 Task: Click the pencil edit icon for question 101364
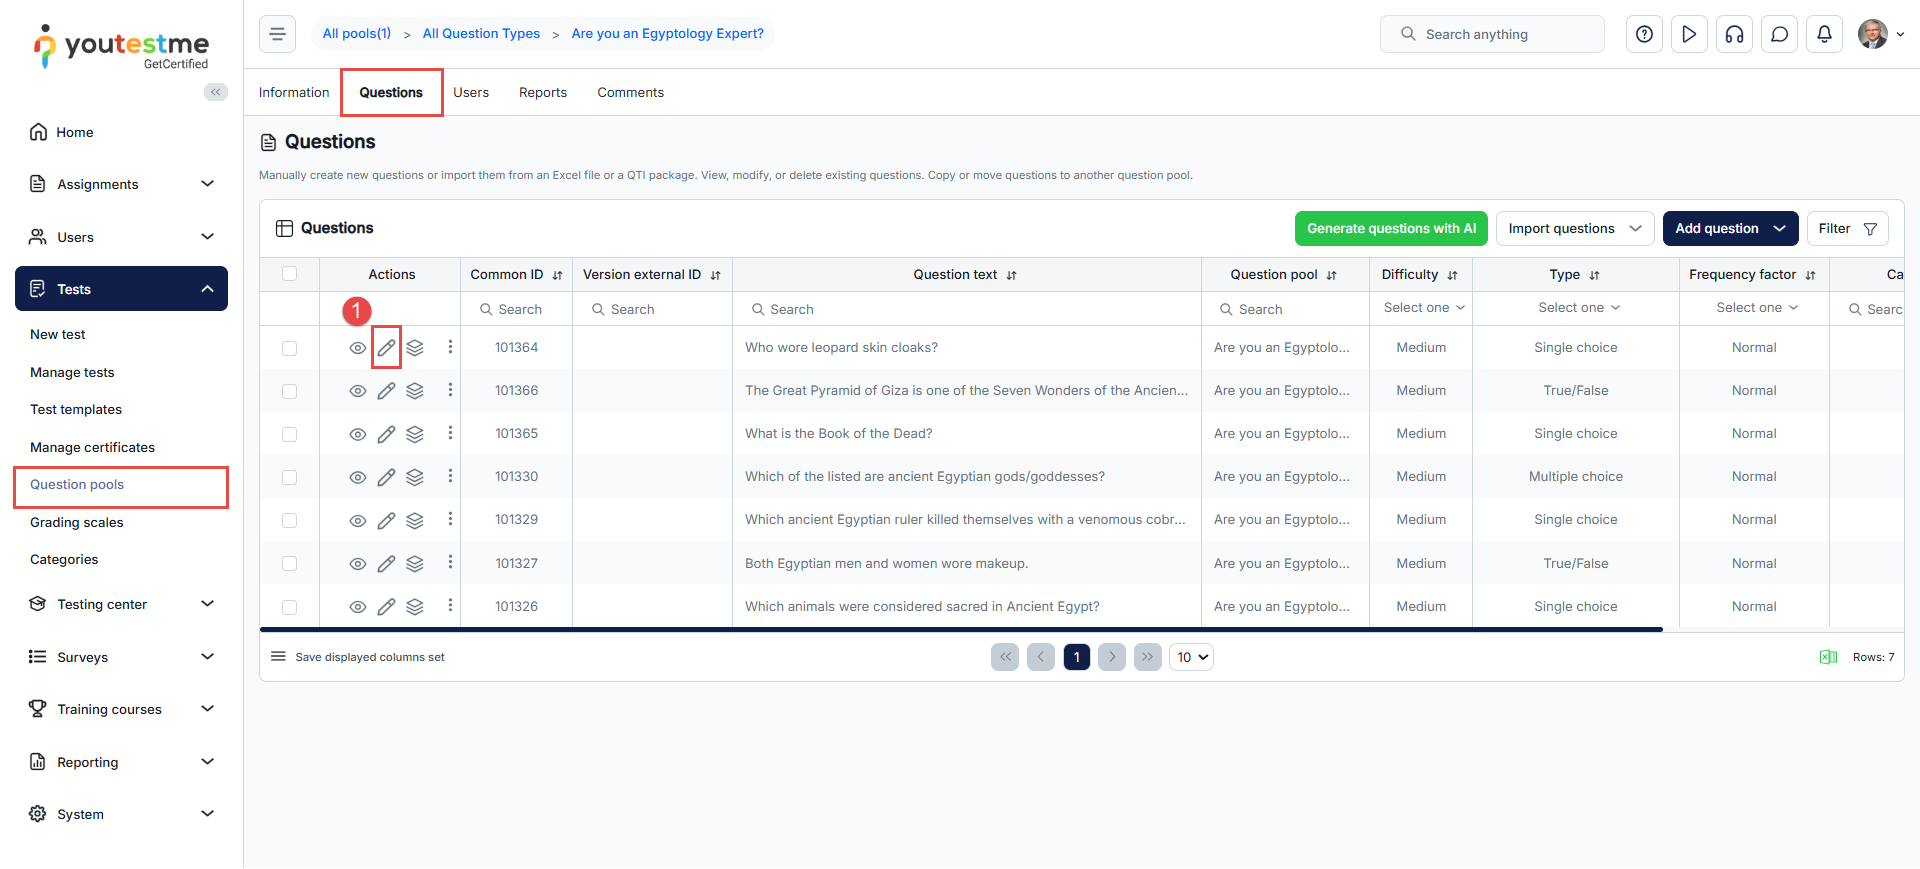point(386,348)
